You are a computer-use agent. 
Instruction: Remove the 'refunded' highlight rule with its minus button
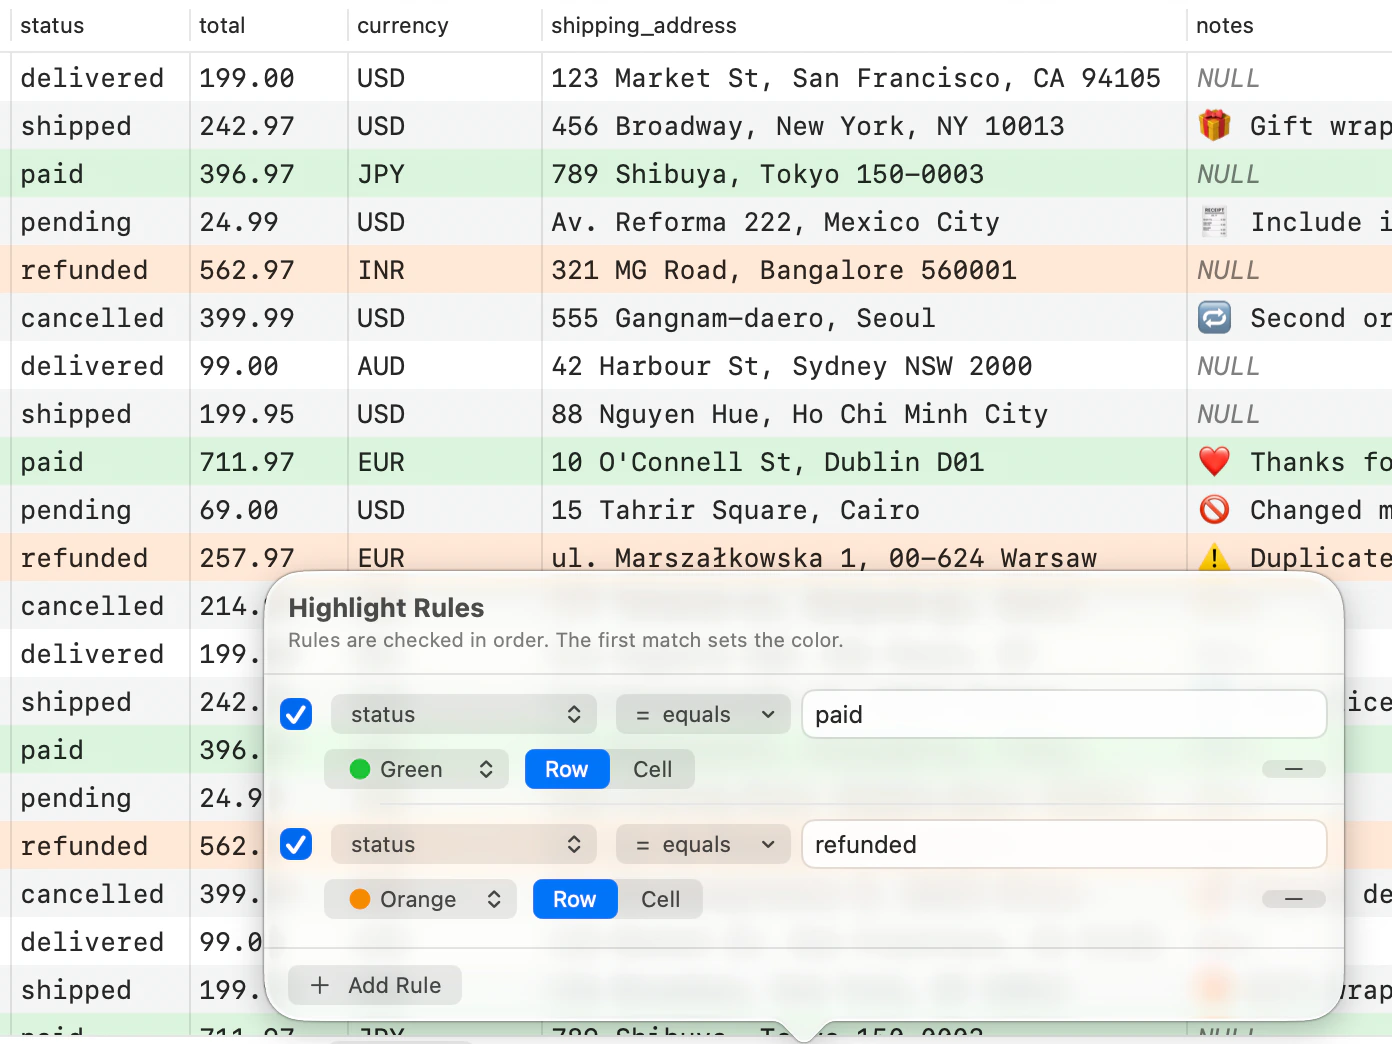tap(1294, 899)
